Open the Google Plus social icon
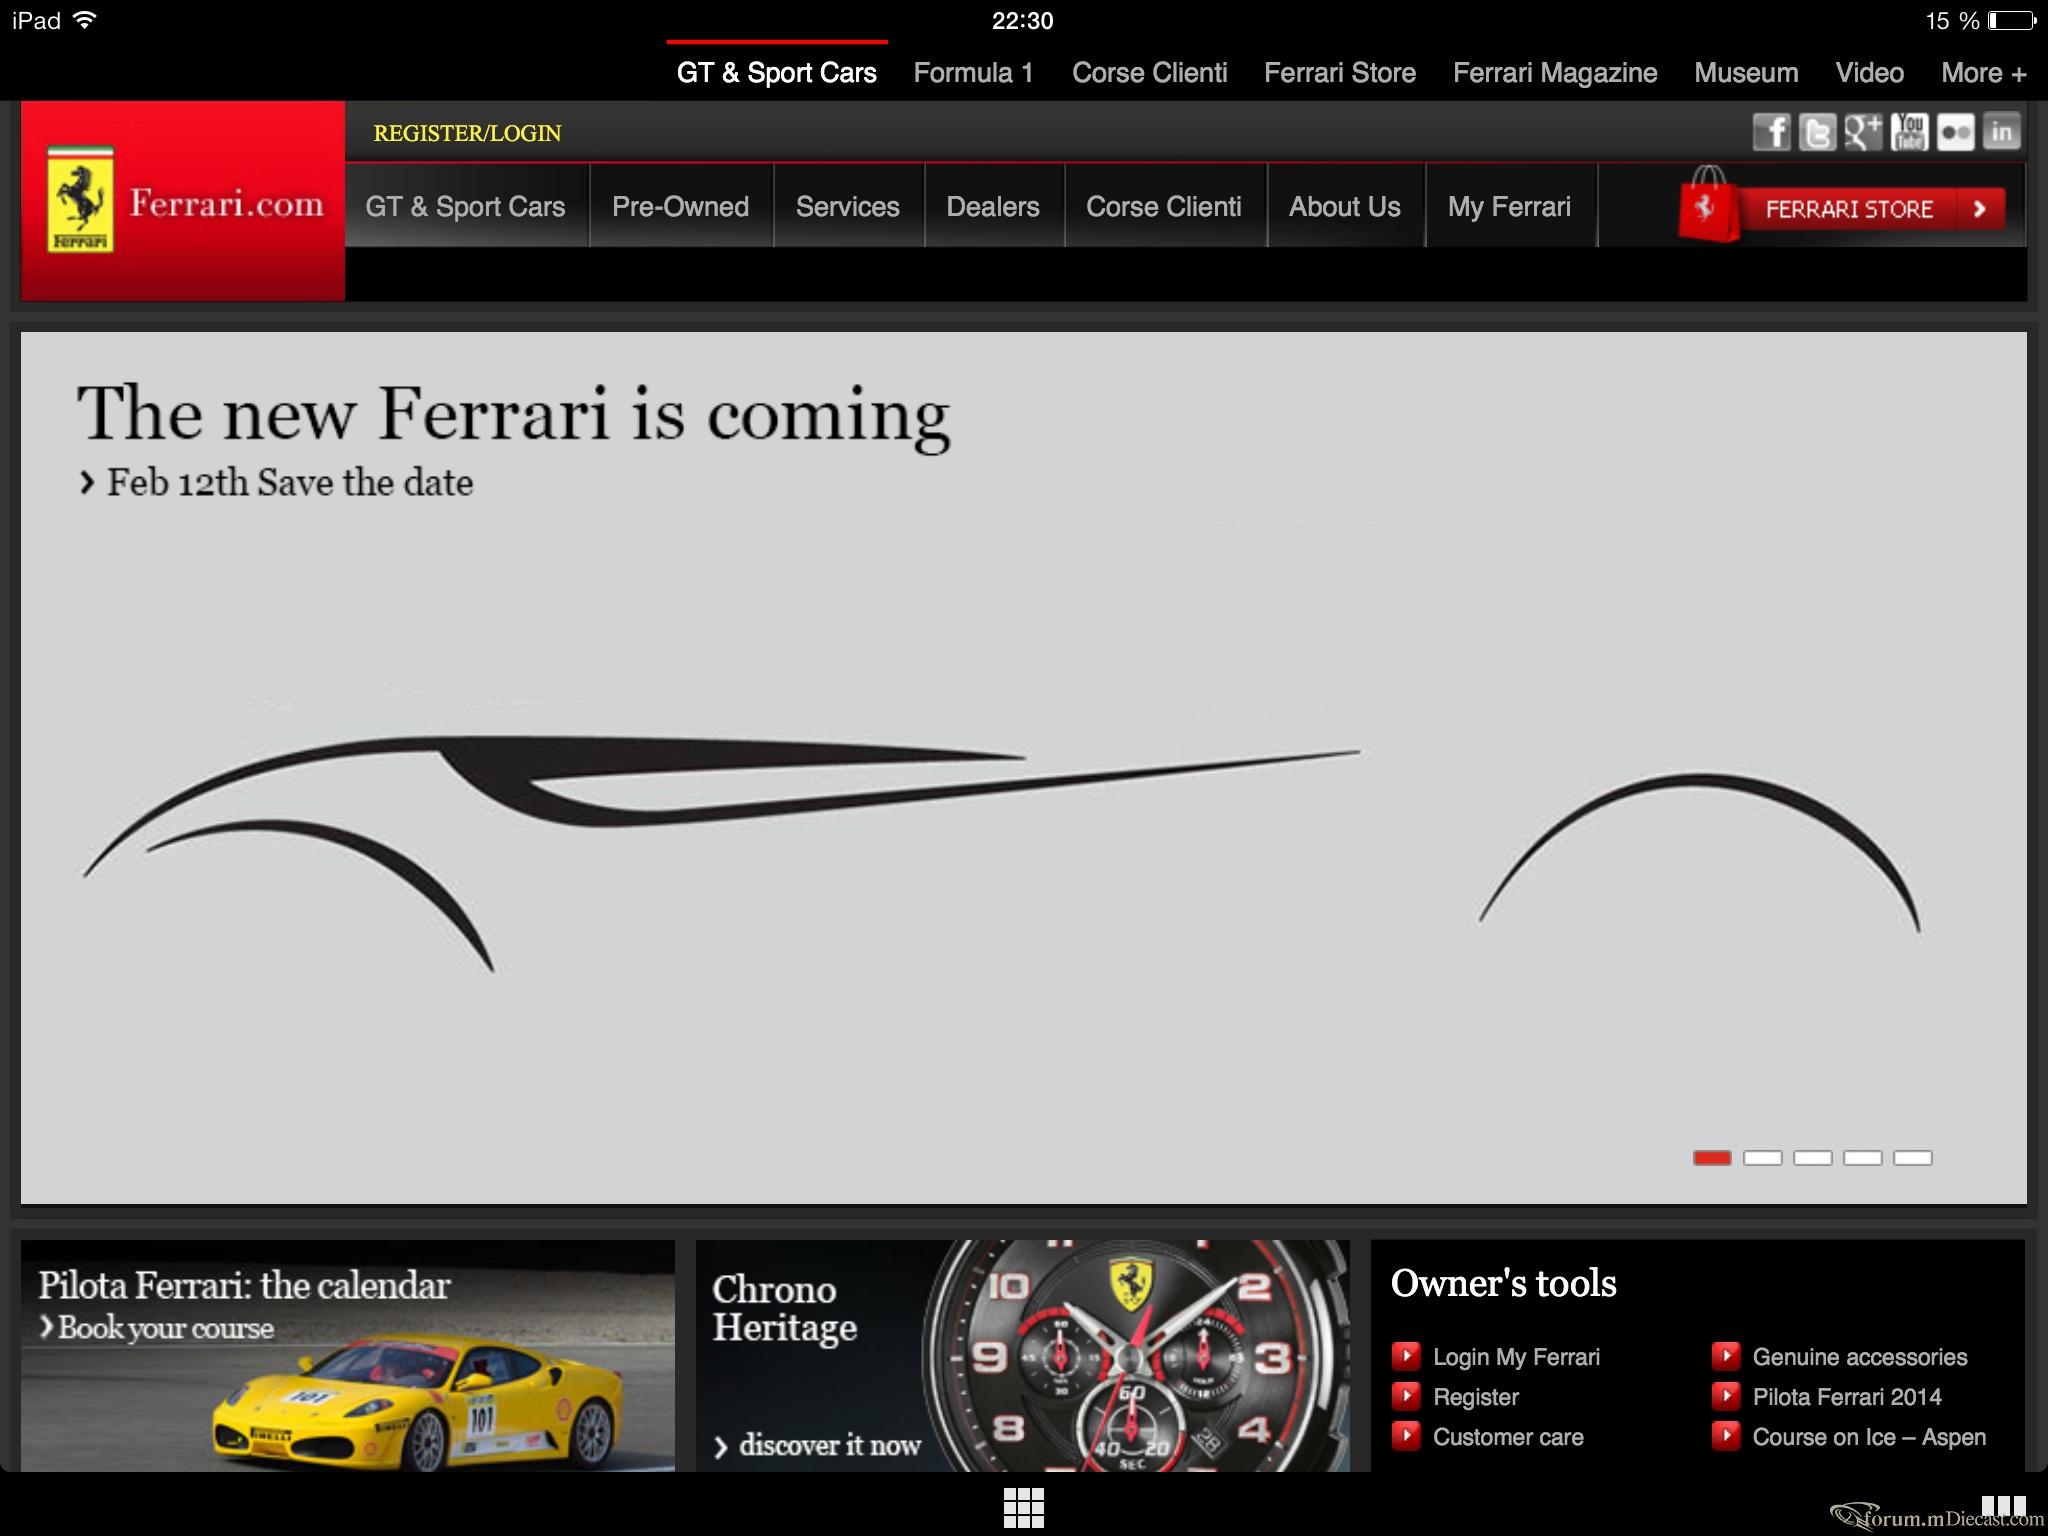 pyautogui.click(x=1863, y=132)
